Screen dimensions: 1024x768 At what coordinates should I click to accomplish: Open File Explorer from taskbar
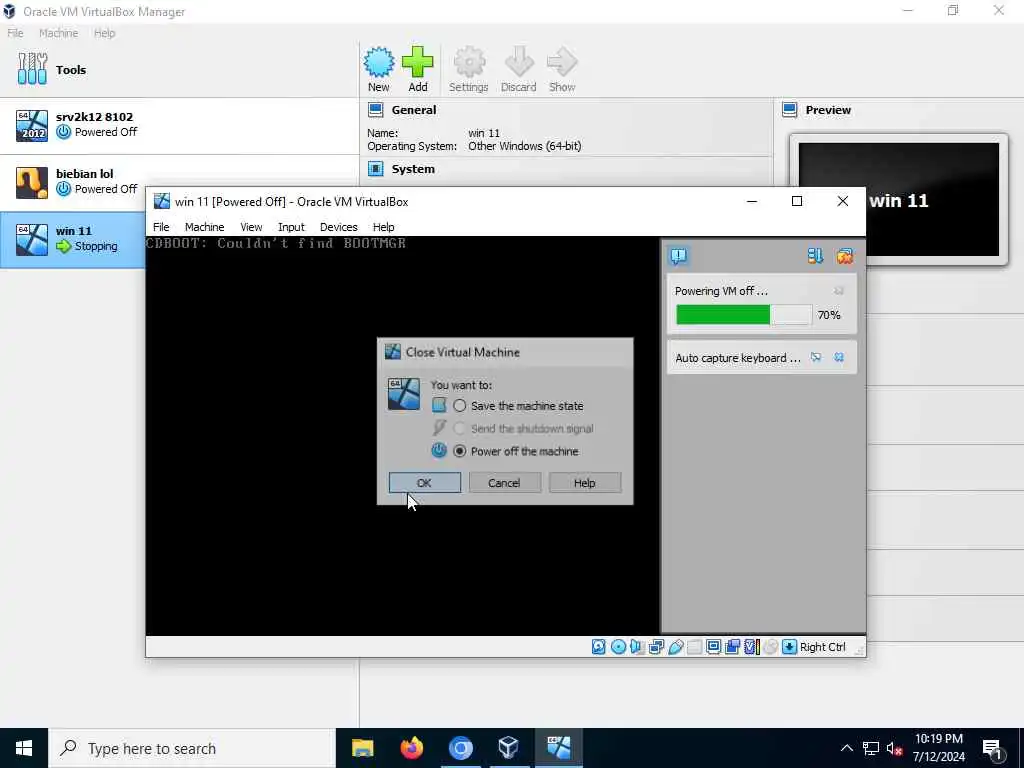[362, 748]
